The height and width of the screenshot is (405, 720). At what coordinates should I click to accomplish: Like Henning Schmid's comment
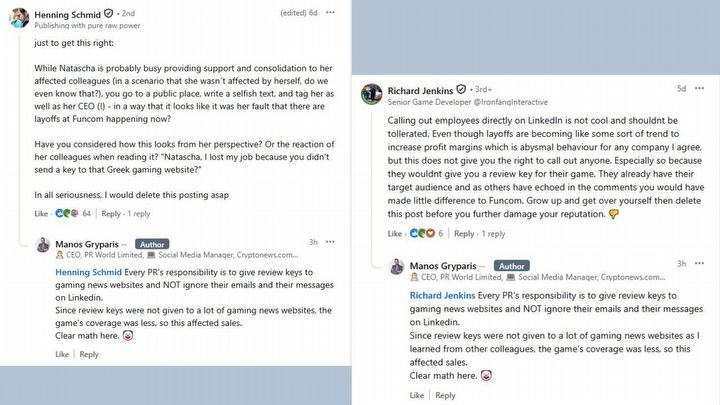[41, 213]
